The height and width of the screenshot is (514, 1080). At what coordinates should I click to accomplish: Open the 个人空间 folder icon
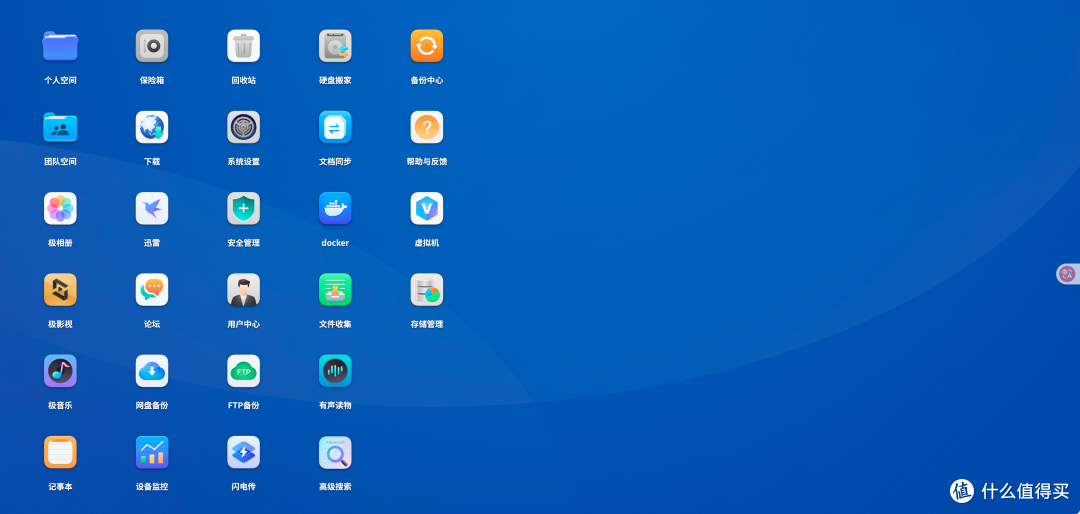pos(60,46)
